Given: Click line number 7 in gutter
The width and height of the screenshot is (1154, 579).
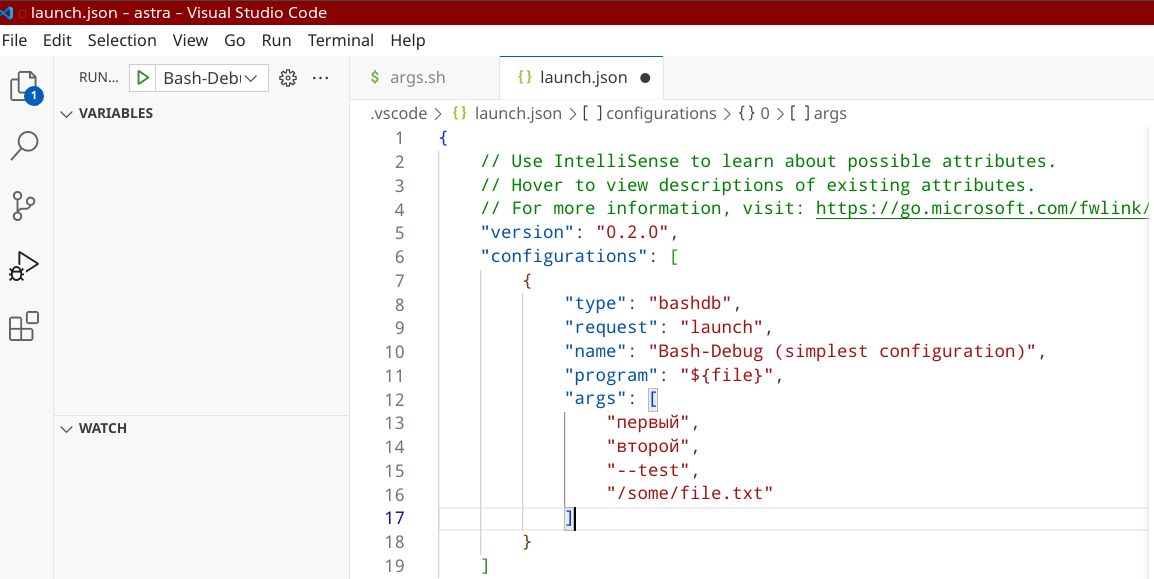Looking at the screenshot, I should click(400, 281).
